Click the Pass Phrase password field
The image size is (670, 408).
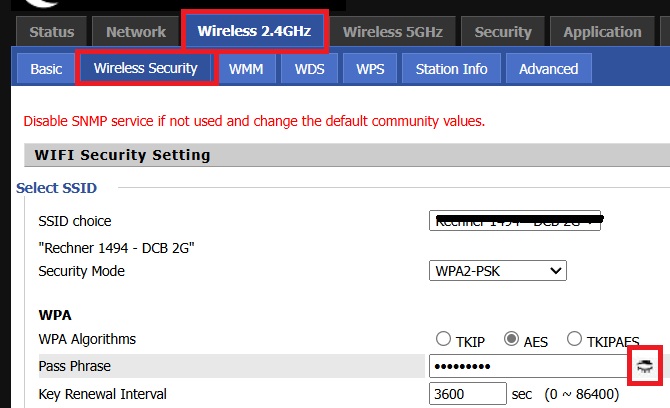coord(527,366)
